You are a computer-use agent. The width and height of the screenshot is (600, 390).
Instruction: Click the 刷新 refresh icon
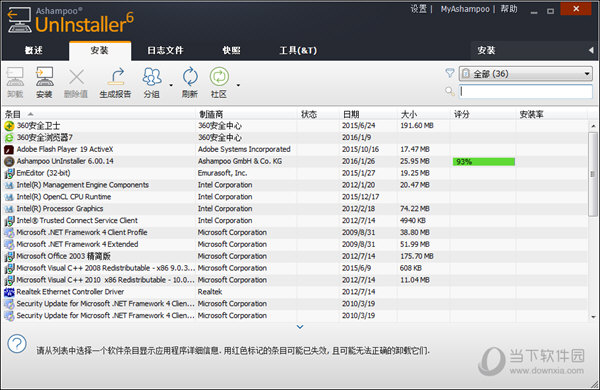190,77
